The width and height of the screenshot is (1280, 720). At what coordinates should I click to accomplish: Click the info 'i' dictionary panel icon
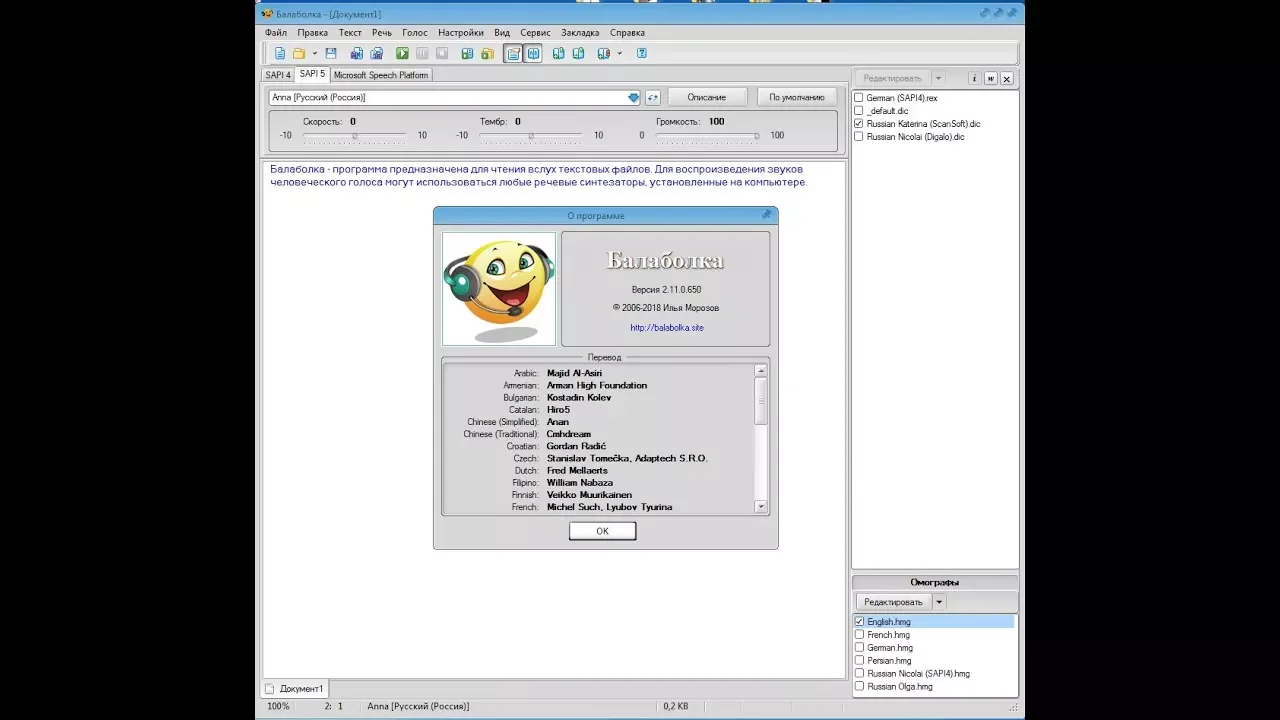[975, 78]
